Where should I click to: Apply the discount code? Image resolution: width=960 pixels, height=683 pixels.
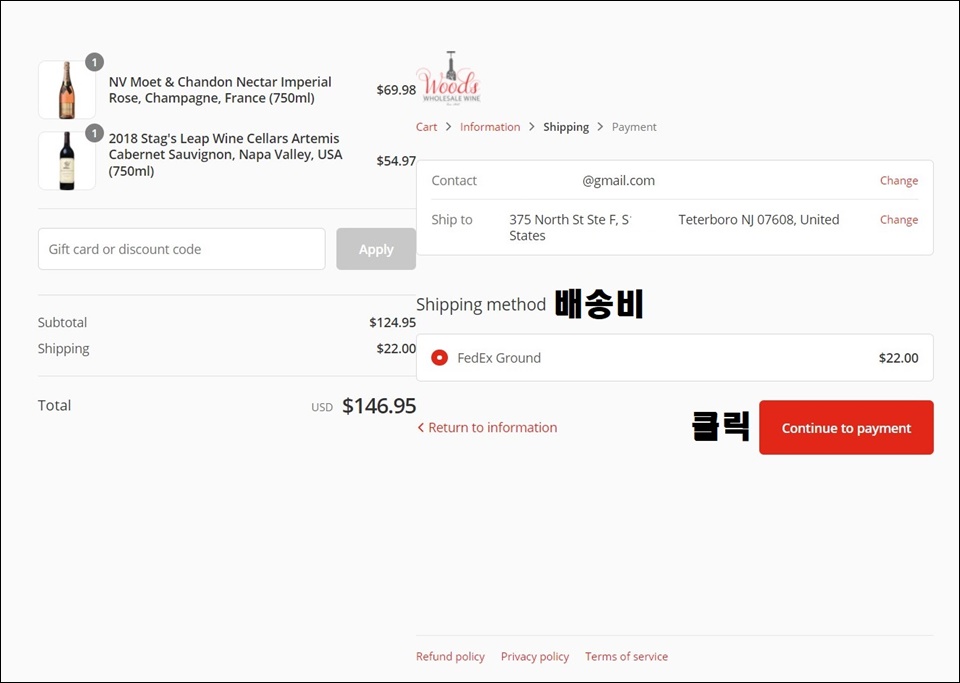pyautogui.click(x=376, y=249)
